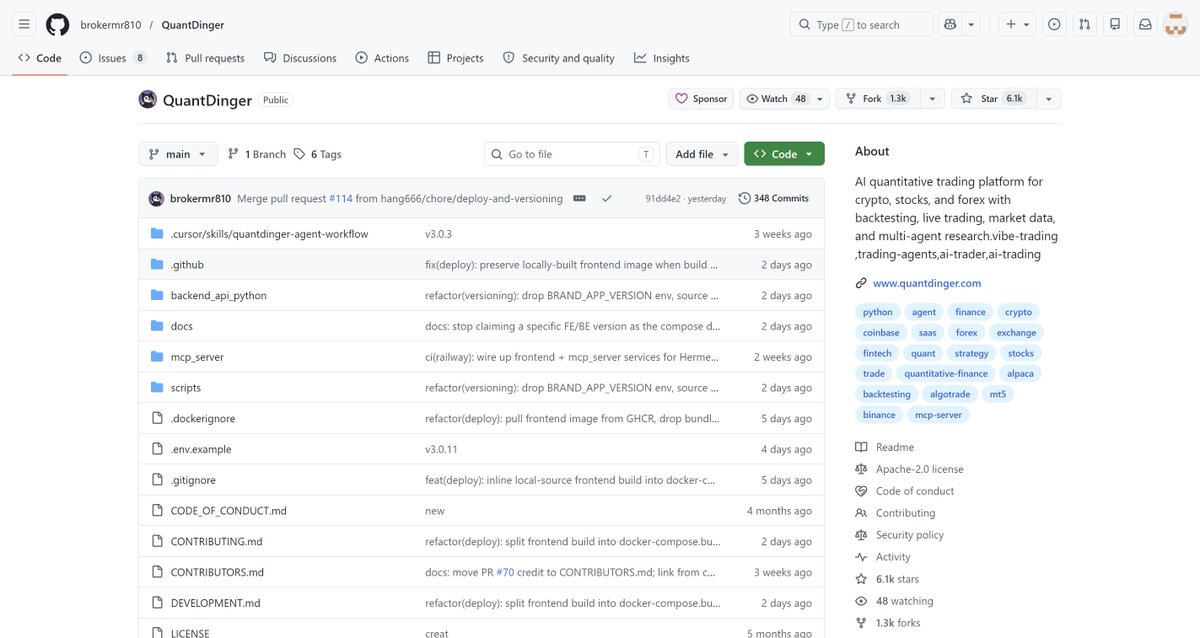This screenshot has height=638, width=1200.
Task: Open the .github folder
Action: [x=187, y=265]
